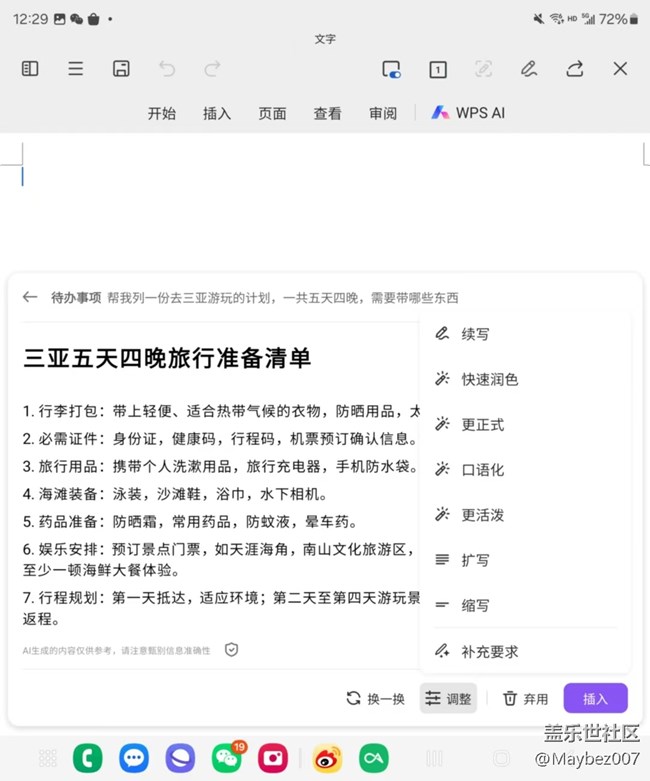Open the green Phone app in dock
Viewport: 650px width, 781px height.
88,758
